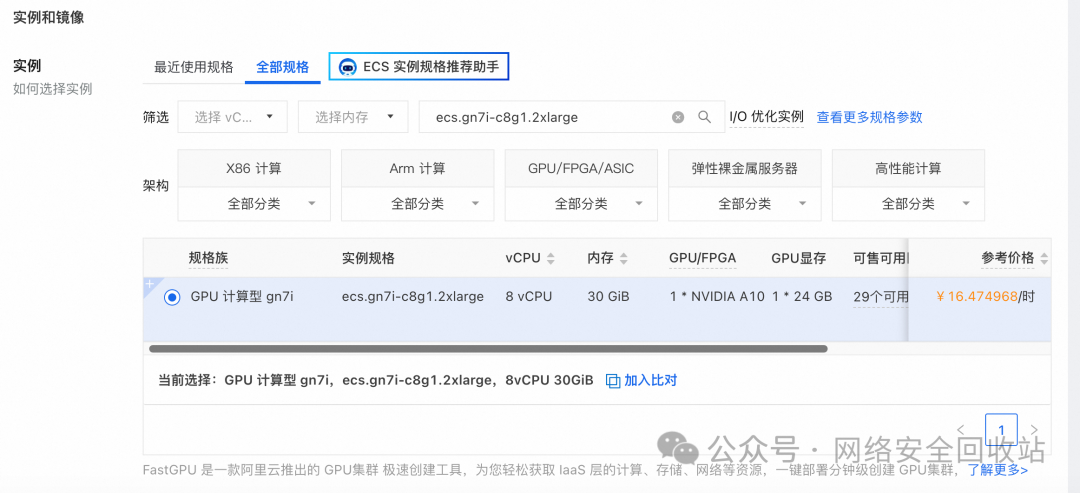Open the 选择 vCPU filter dropdown
Screen dimensions: 1080x493
click(232, 117)
